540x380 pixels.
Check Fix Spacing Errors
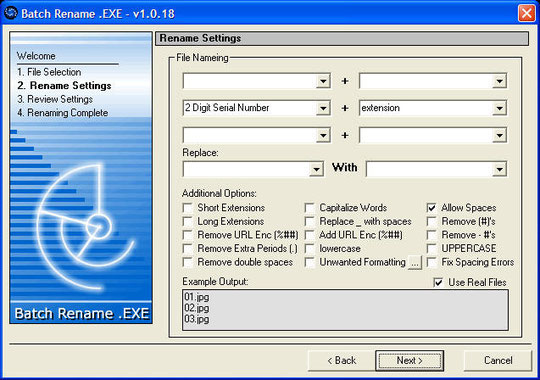pyautogui.click(x=432, y=262)
